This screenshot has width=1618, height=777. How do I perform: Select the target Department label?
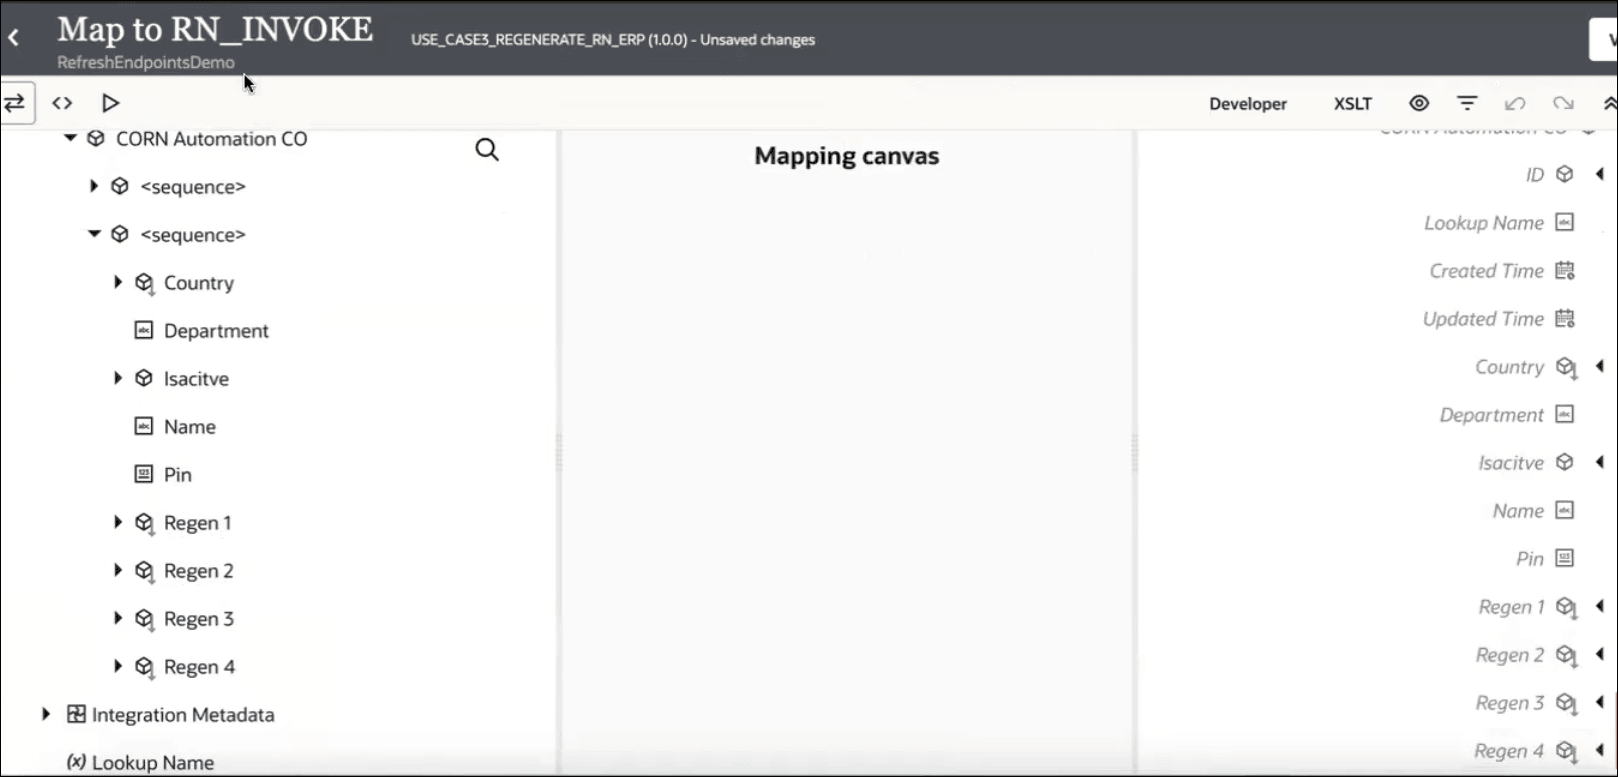point(1492,415)
